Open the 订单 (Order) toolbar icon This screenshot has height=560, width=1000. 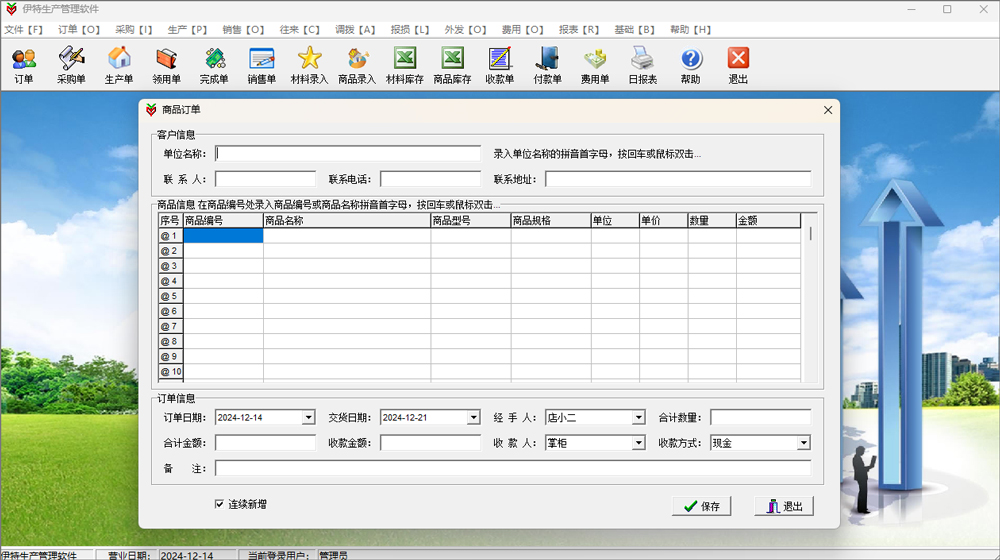[x=24, y=65]
